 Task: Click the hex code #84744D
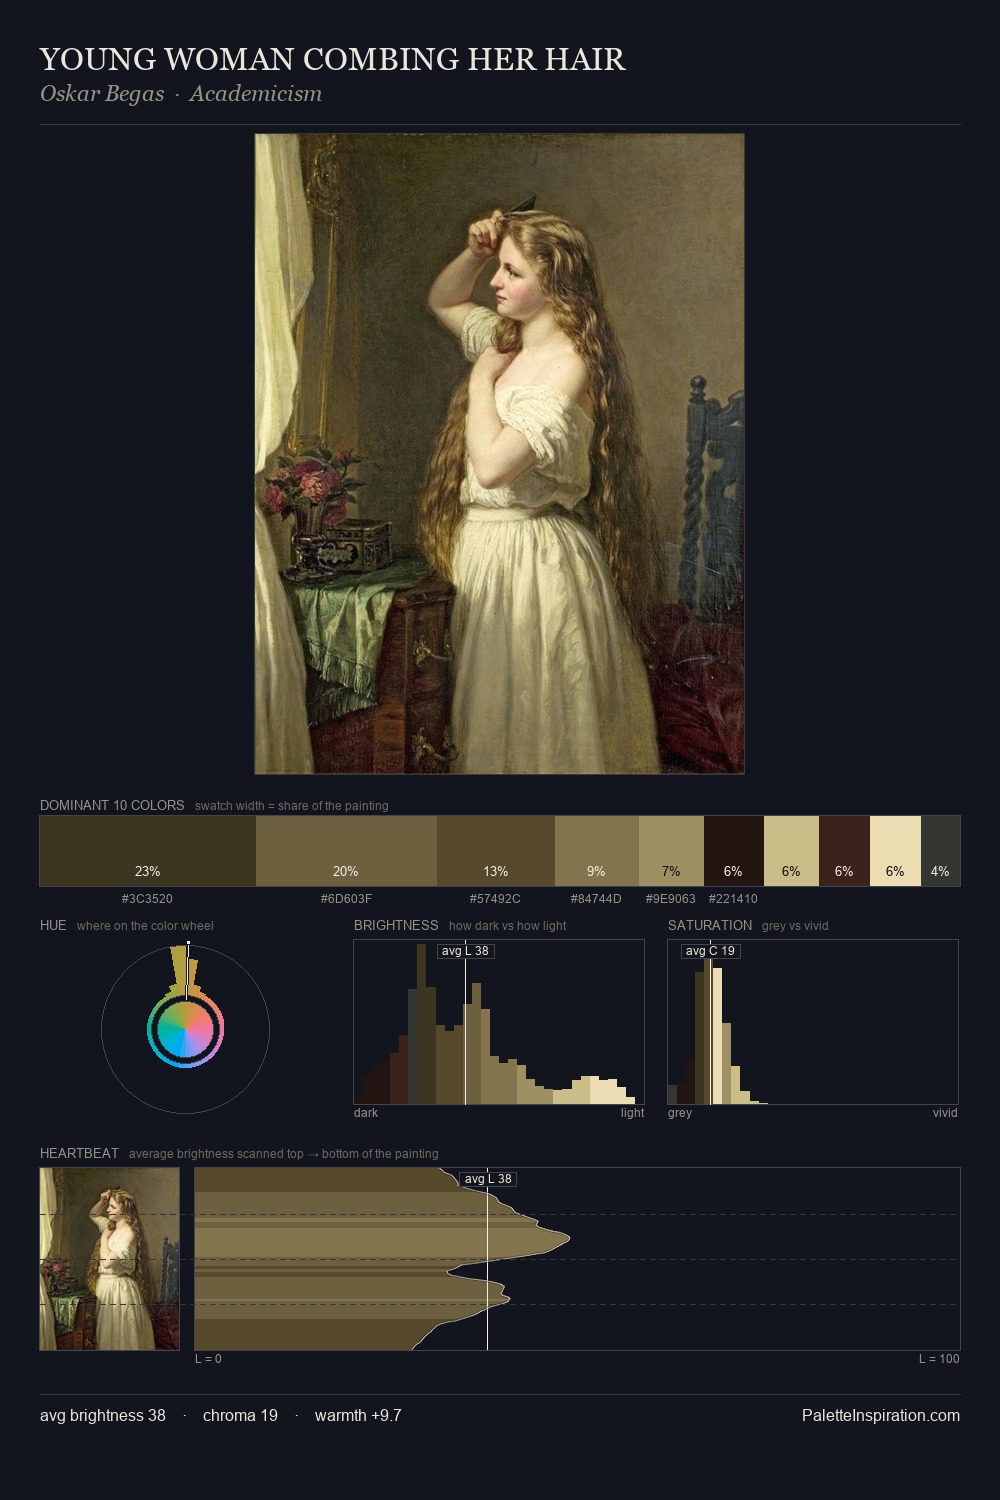point(596,899)
